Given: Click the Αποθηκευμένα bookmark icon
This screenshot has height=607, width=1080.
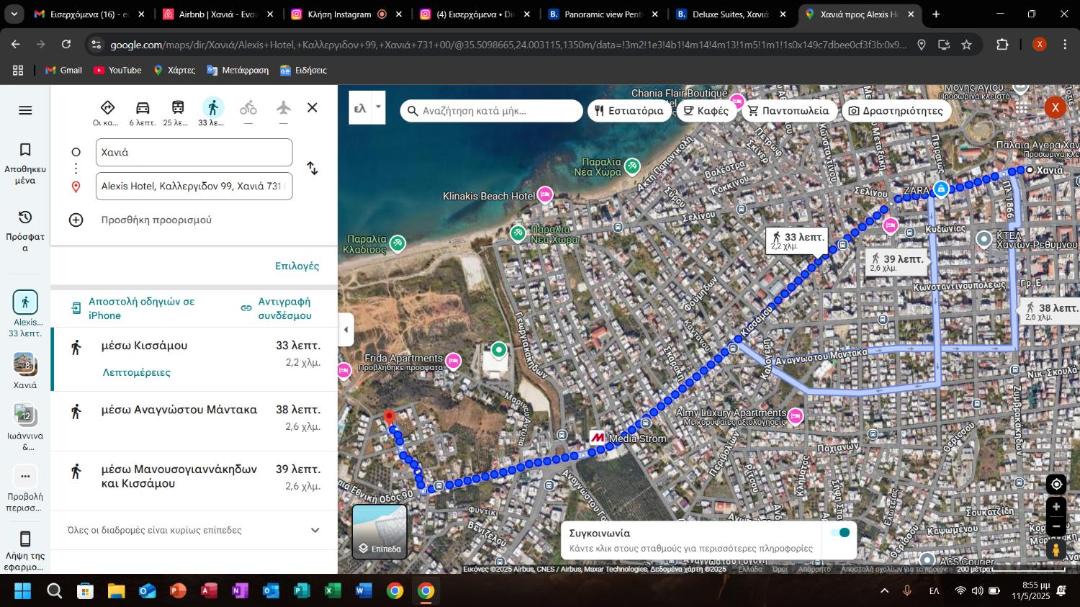Looking at the screenshot, I should (x=25, y=150).
